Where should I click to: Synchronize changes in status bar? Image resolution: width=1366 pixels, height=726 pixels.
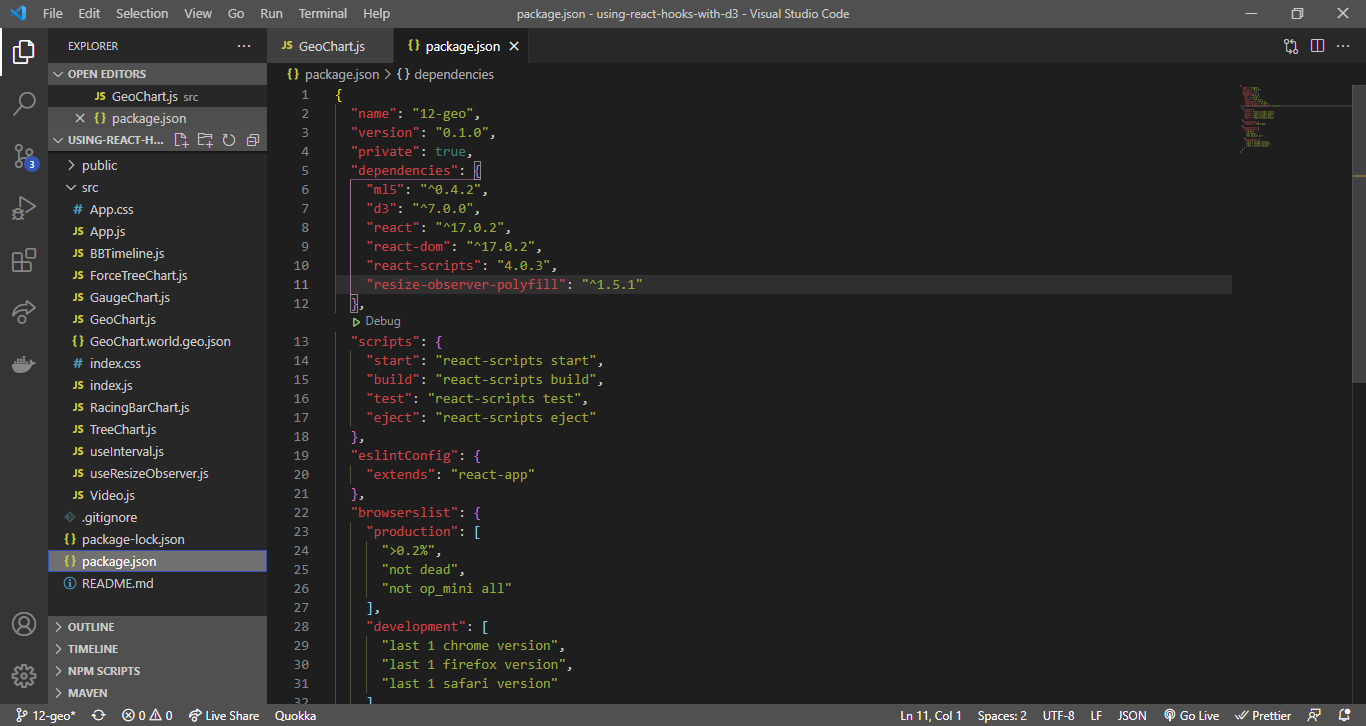tap(98, 715)
